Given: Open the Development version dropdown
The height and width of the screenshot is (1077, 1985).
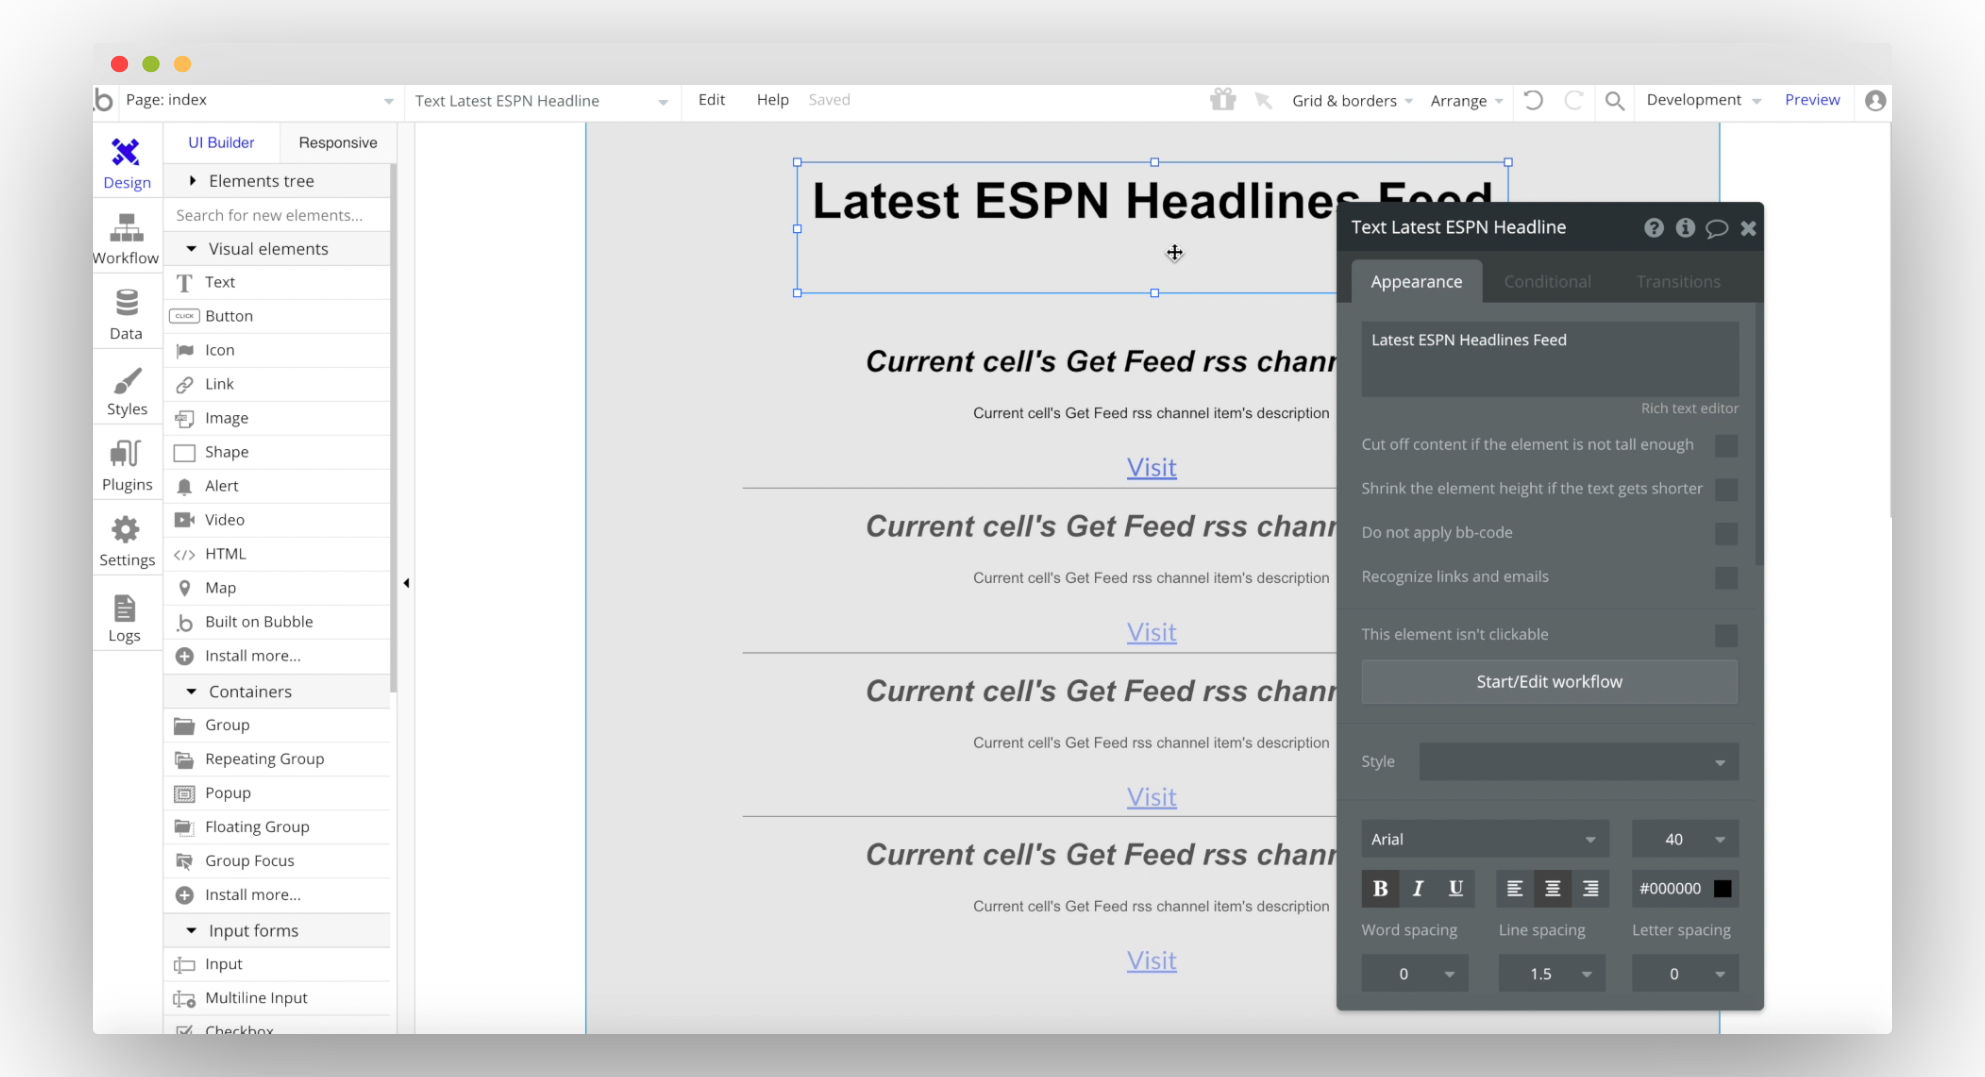Looking at the screenshot, I should click(1703, 100).
